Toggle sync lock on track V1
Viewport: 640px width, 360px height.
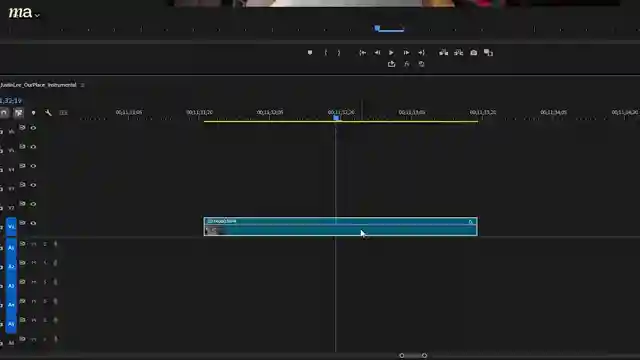[22, 222]
